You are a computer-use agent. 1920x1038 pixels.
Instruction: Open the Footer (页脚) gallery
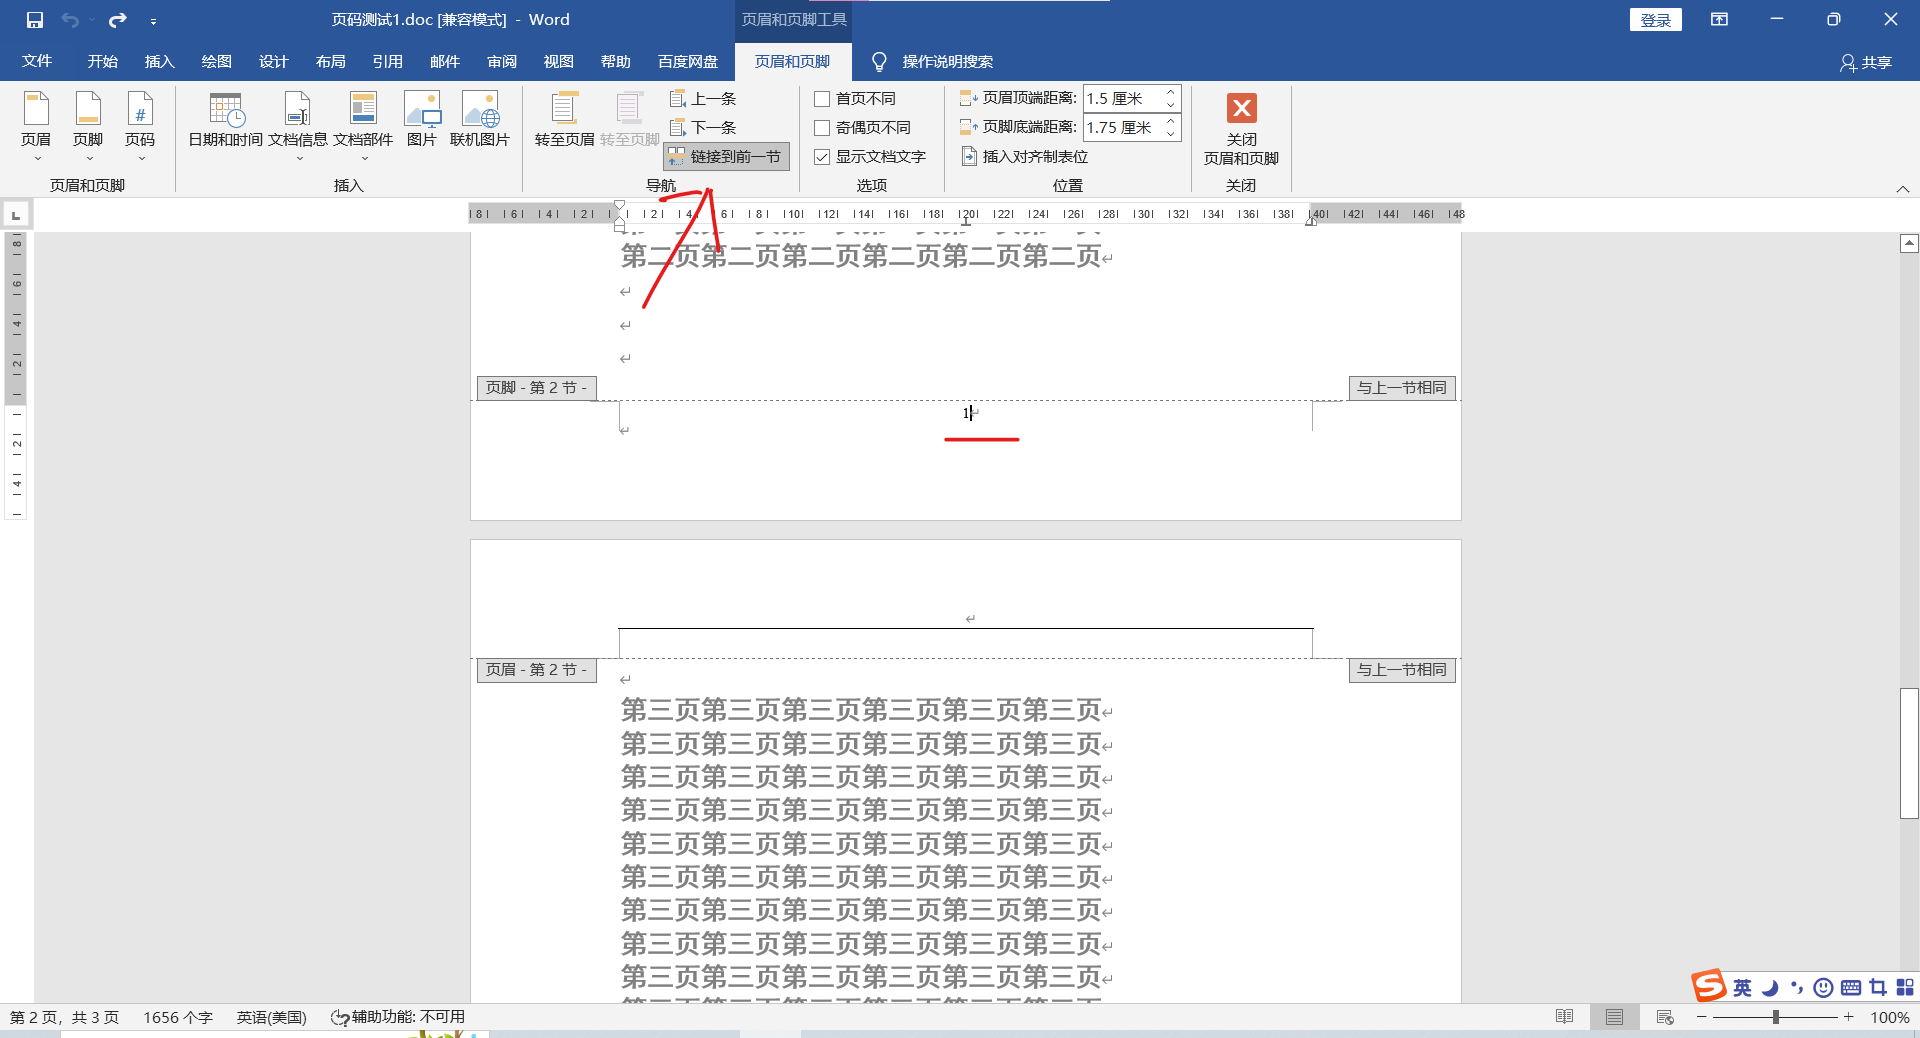pos(88,126)
